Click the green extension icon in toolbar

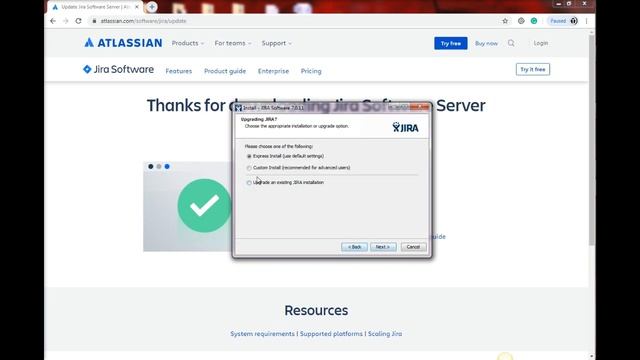coord(534,21)
